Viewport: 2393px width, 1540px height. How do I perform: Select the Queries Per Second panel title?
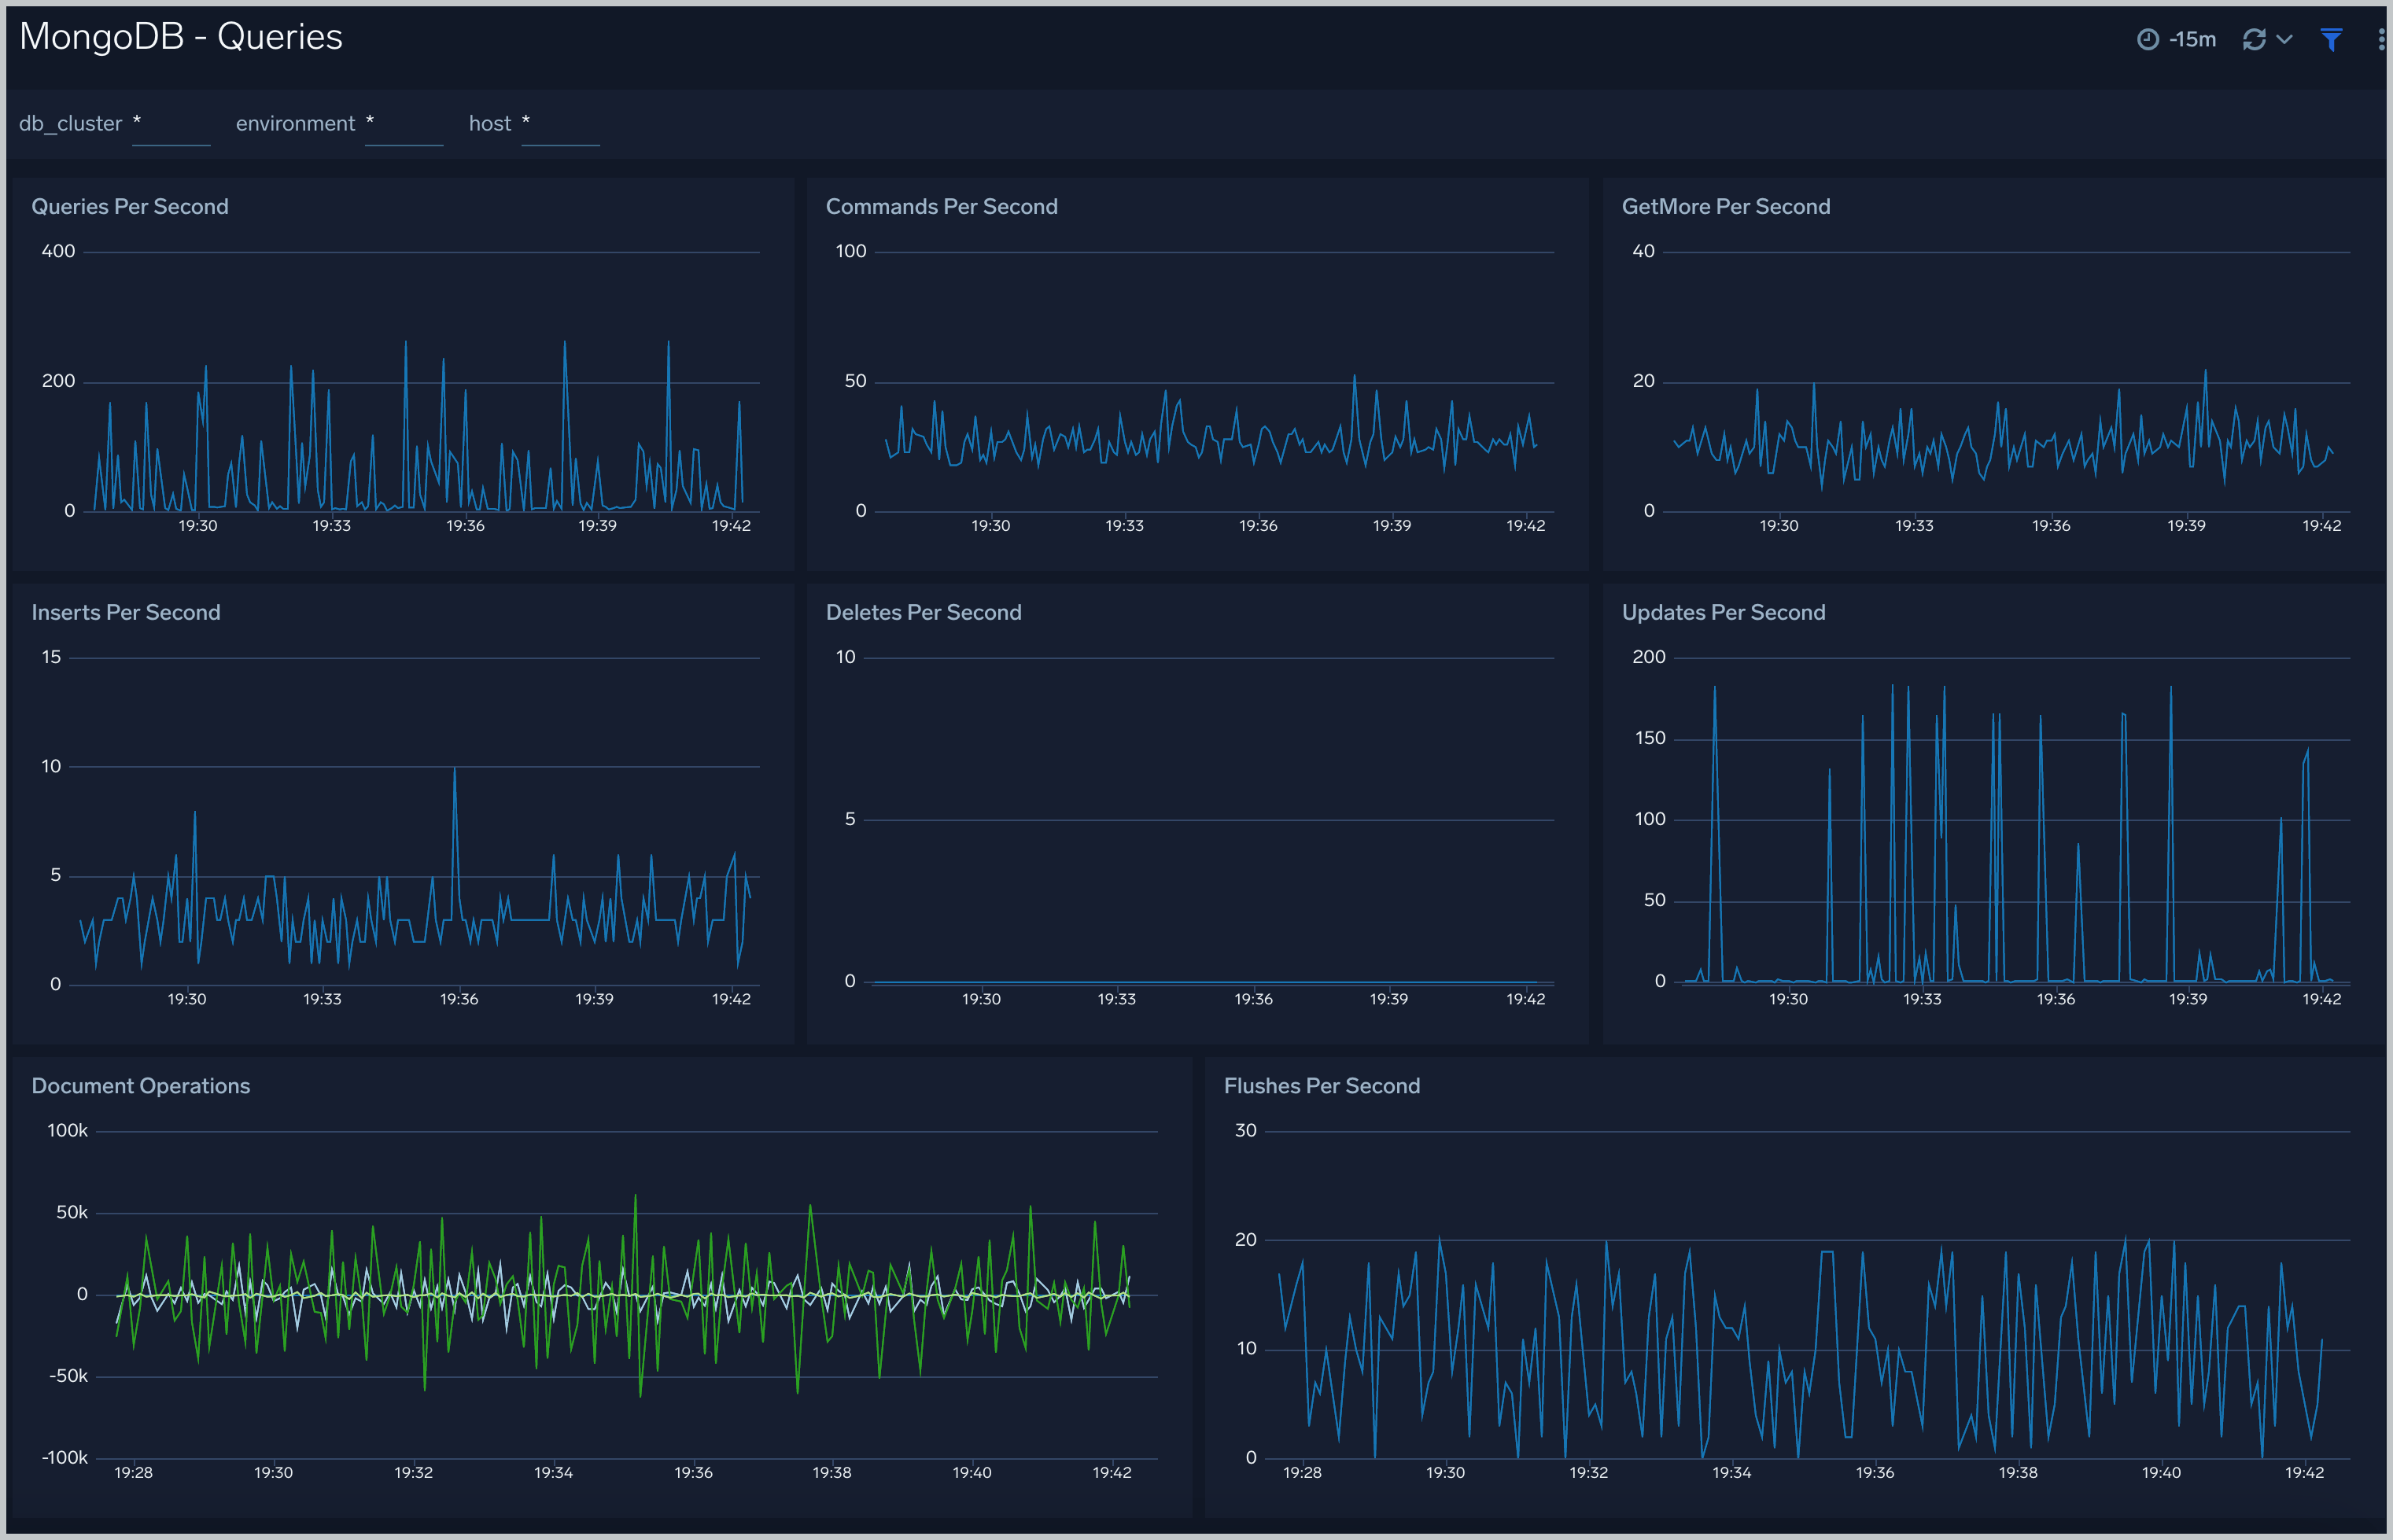(130, 206)
